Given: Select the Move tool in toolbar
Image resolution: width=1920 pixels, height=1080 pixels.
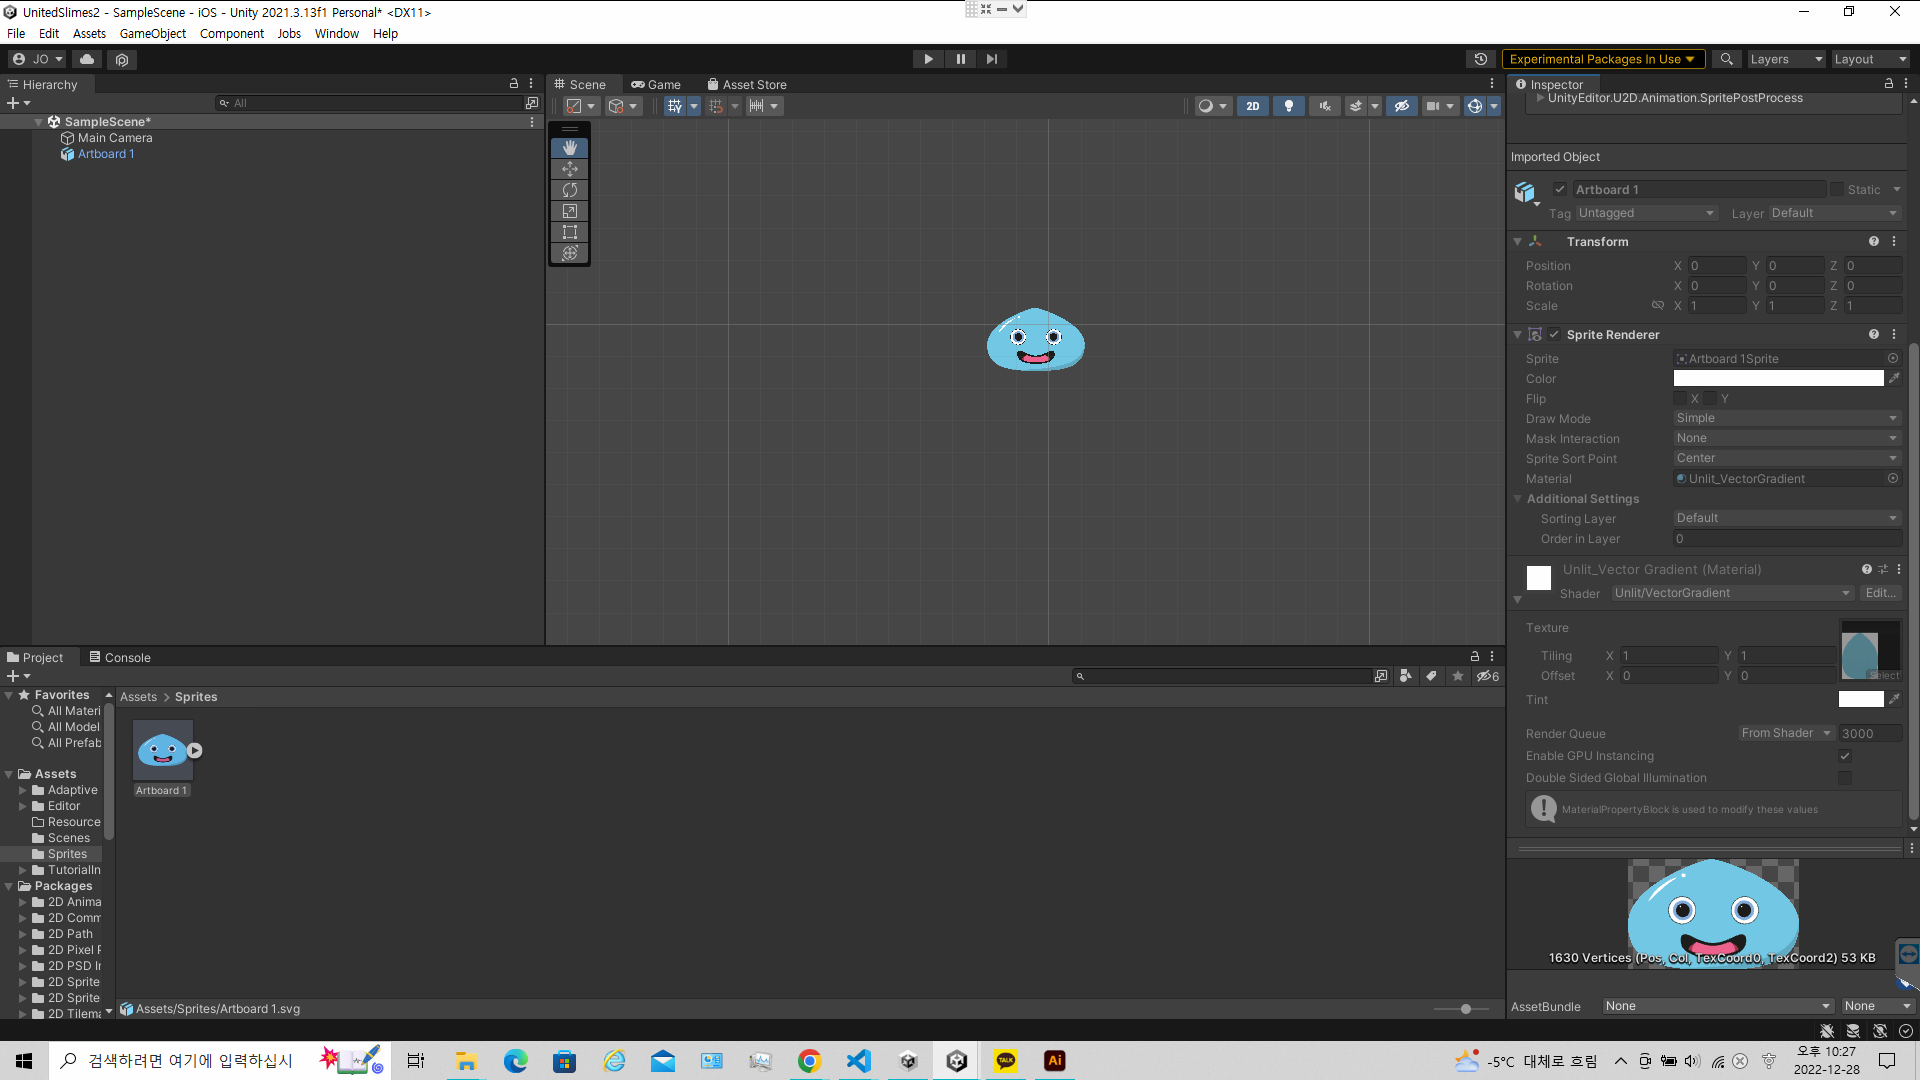Looking at the screenshot, I should (570, 169).
